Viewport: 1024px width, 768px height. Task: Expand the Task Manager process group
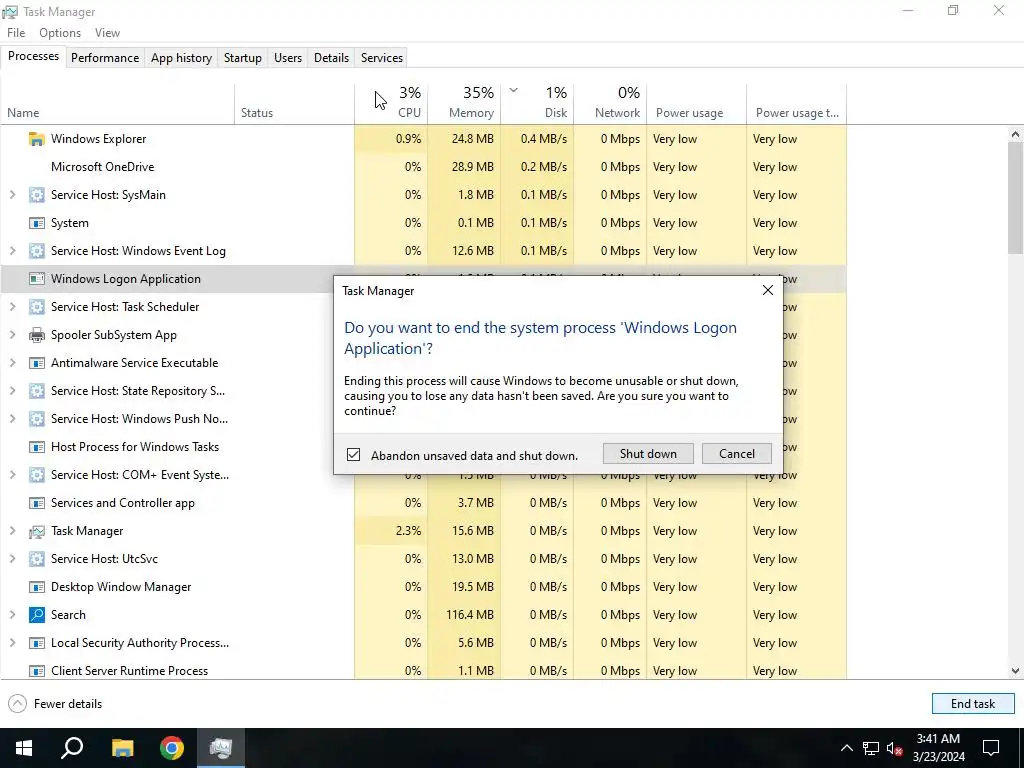coord(12,531)
